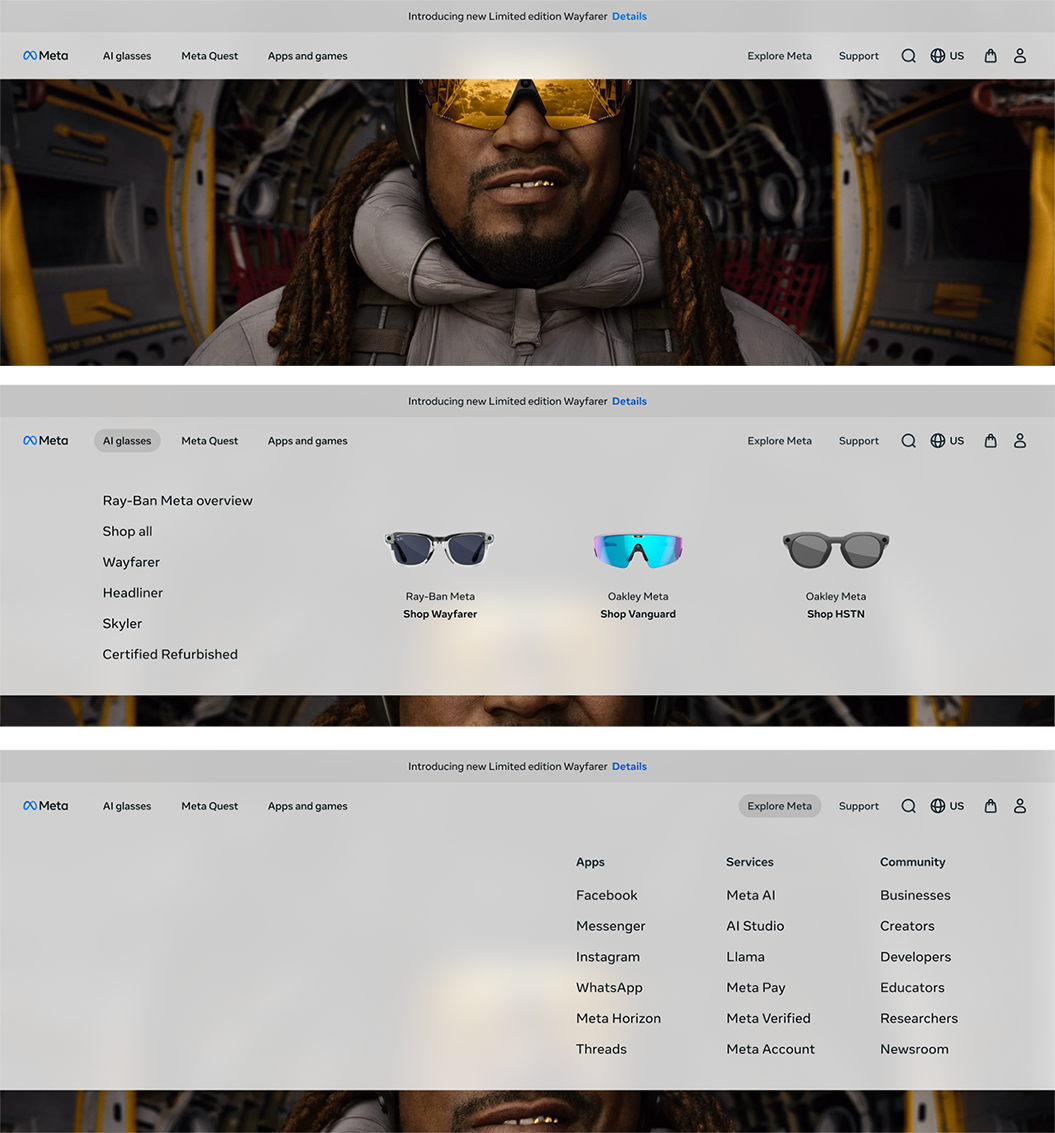The height and width of the screenshot is (1133, 1055).
Task: Open Businesses under Community
Action: pos(915,895)
